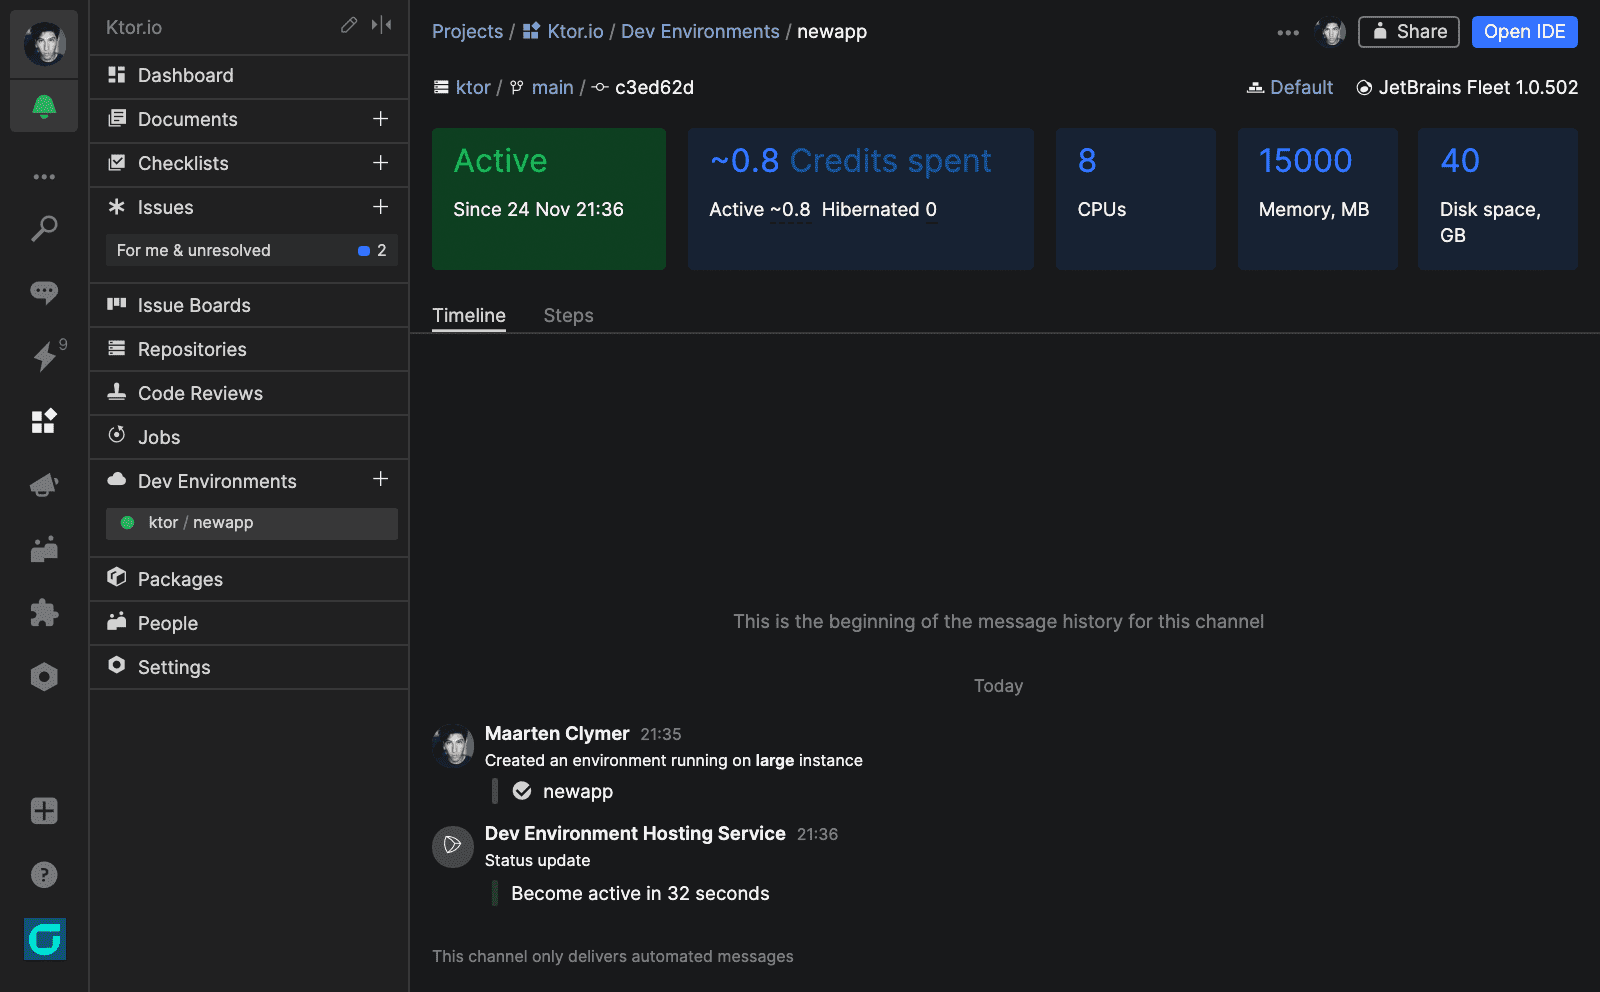Switch to the Timeline tab
This screenshot has width=1600, height=992.
(469, 316)
